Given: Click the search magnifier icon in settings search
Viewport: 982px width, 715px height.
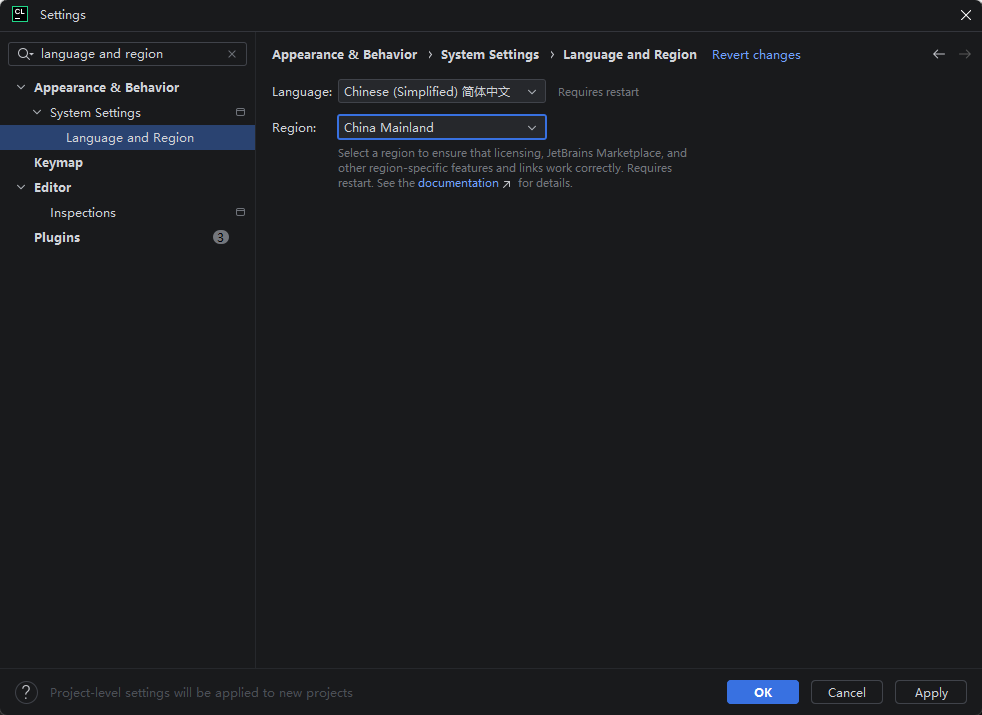Looking at the screenshot, I should click(25, 54).
